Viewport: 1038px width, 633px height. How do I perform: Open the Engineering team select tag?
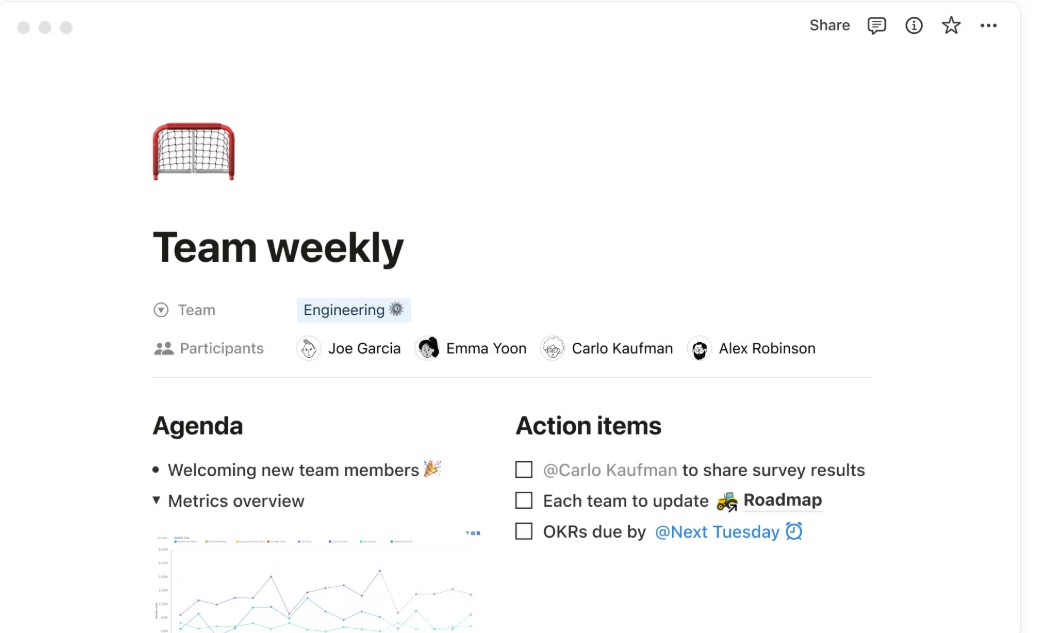(x=353, y=310)
